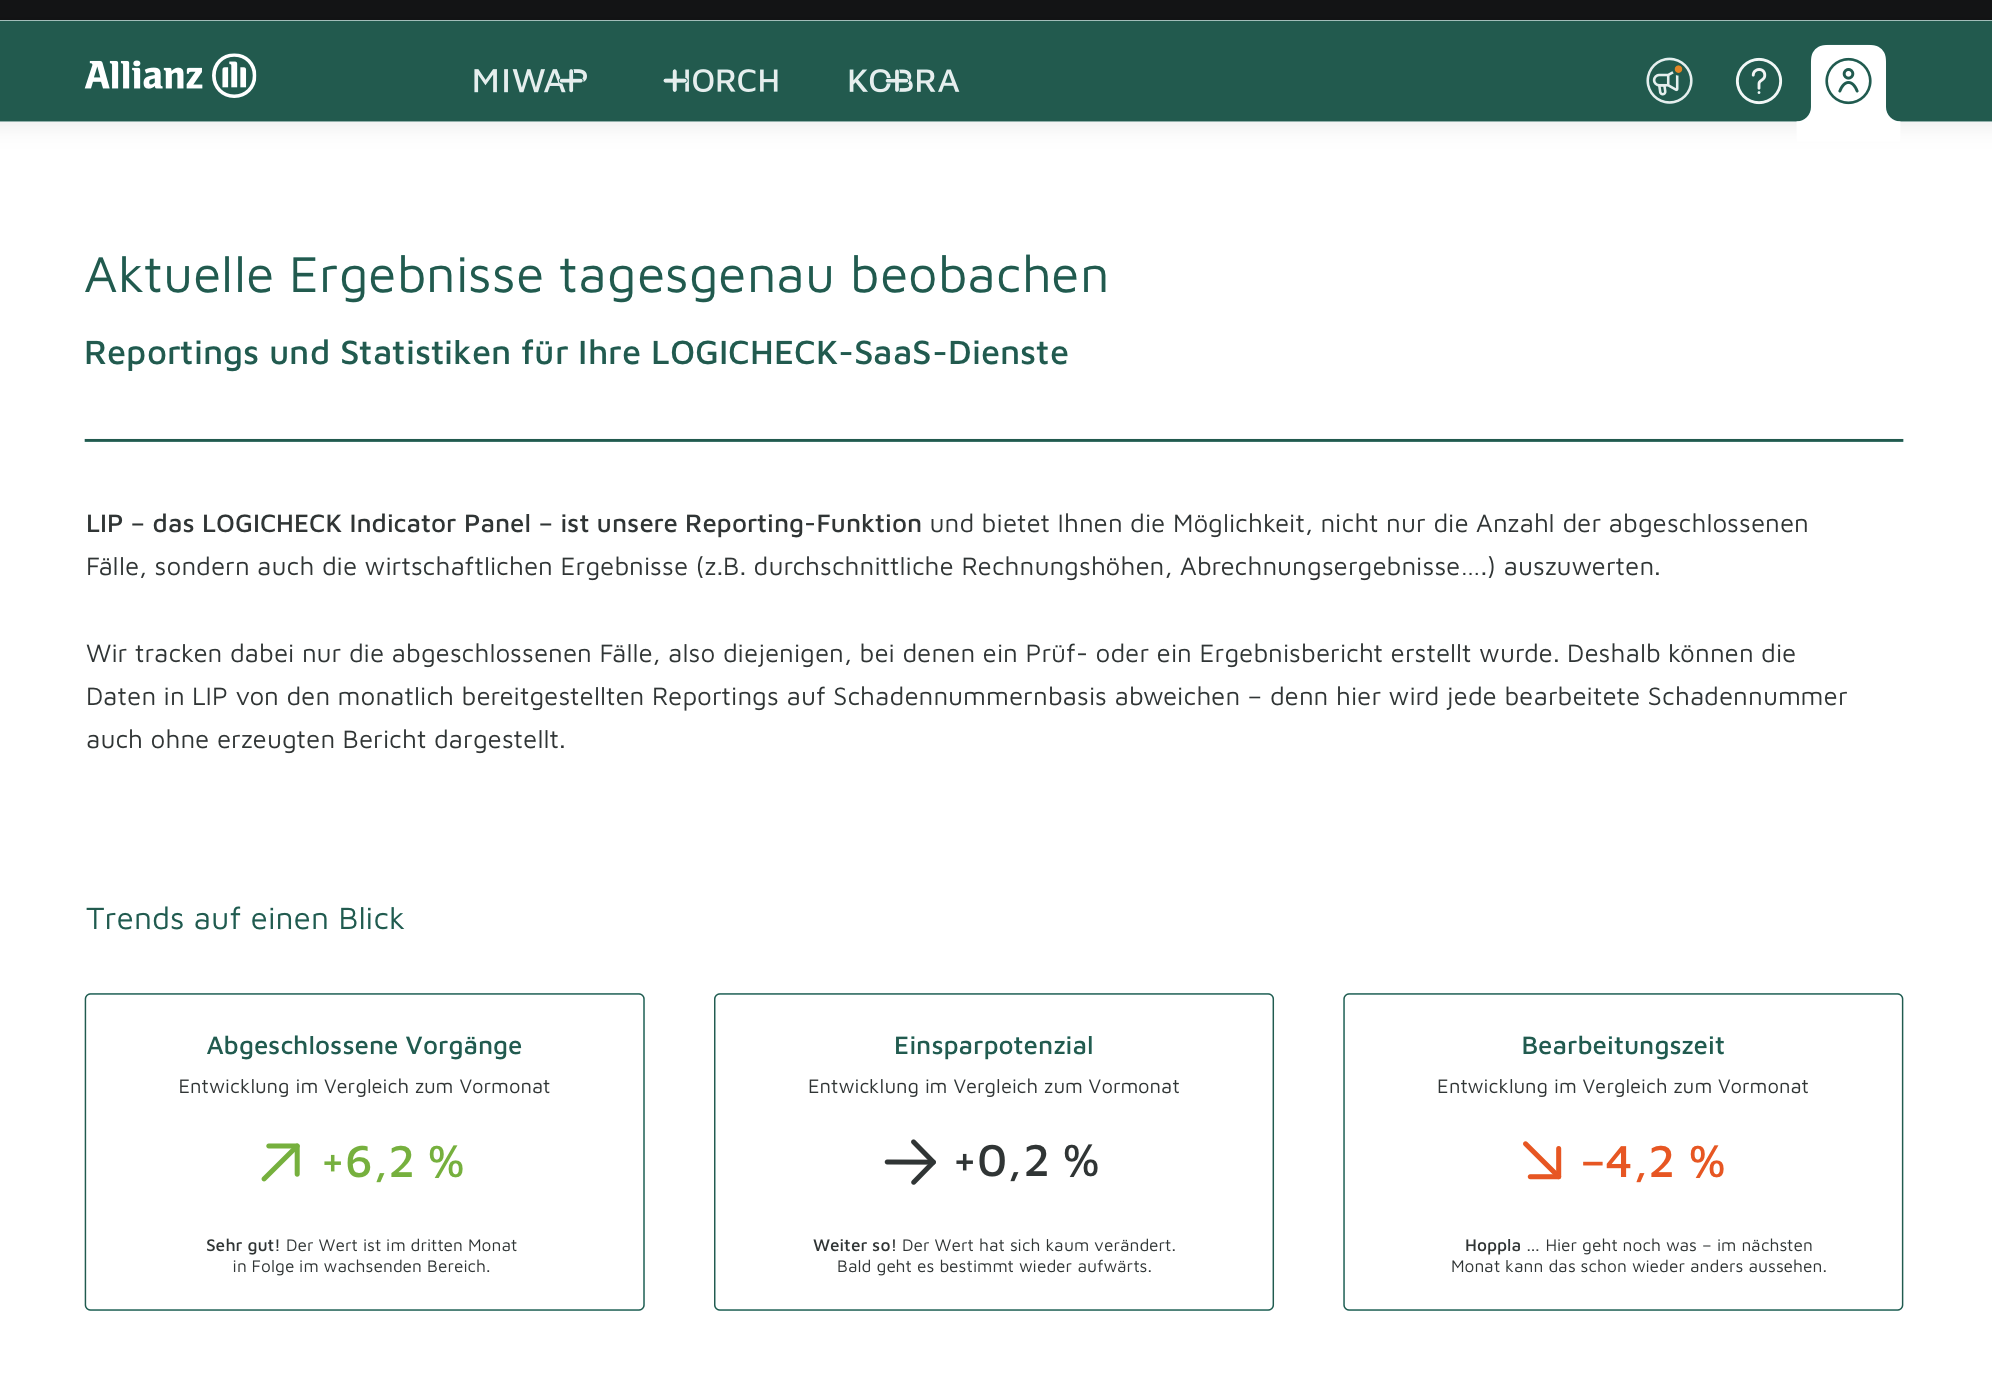
Task: Click the question mark help icon
Action: tap(1758, 81)
